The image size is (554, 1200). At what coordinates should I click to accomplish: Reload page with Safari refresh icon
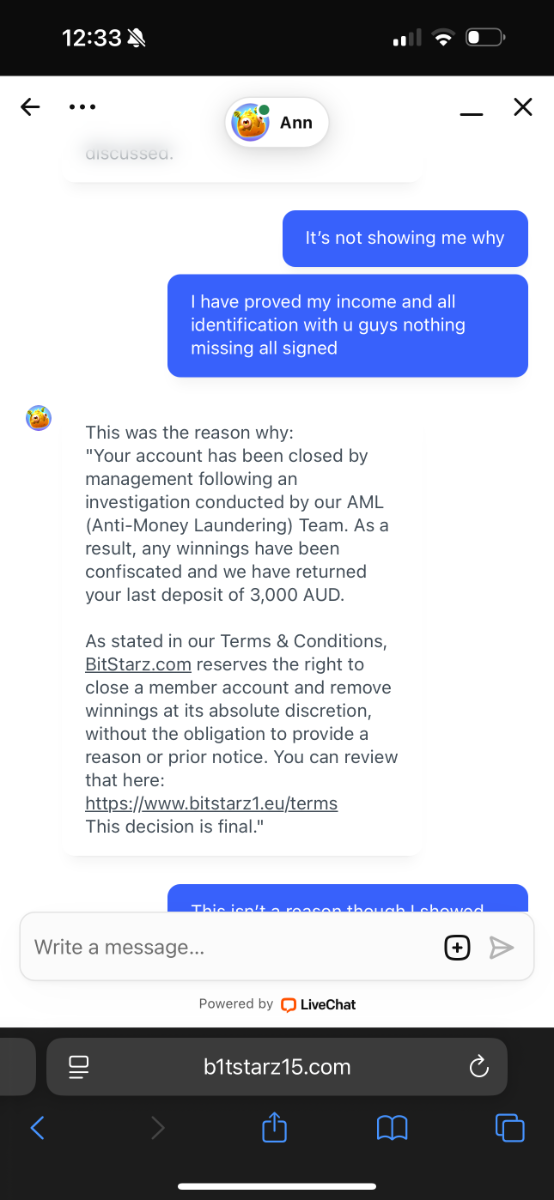(478, 1067)
